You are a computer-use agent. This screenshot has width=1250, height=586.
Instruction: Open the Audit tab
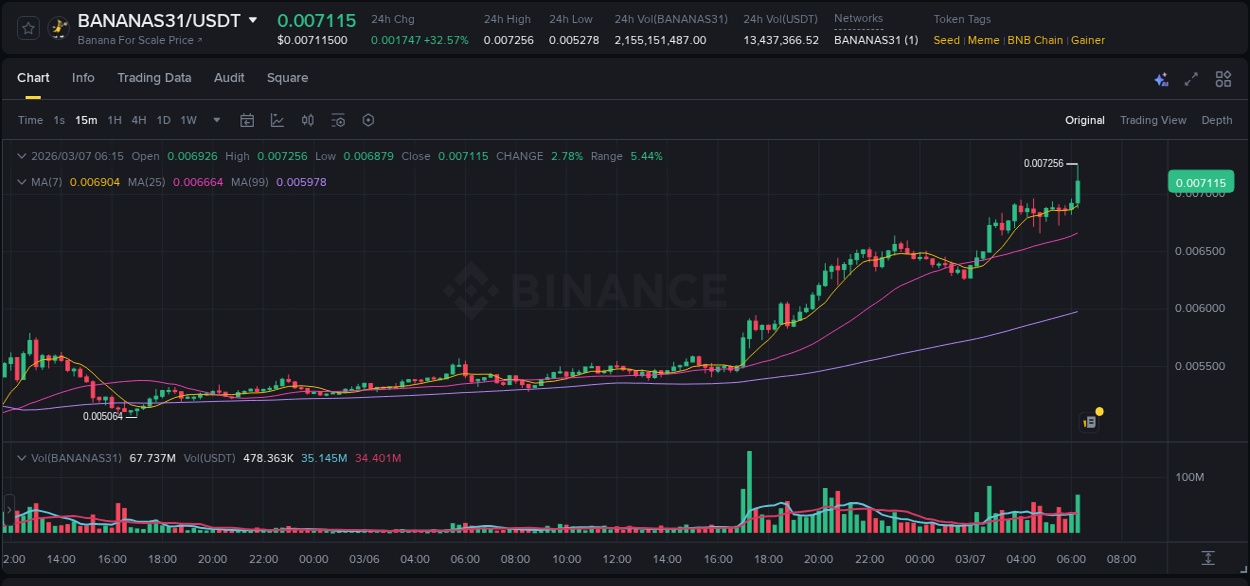click(x=229, y=78)
